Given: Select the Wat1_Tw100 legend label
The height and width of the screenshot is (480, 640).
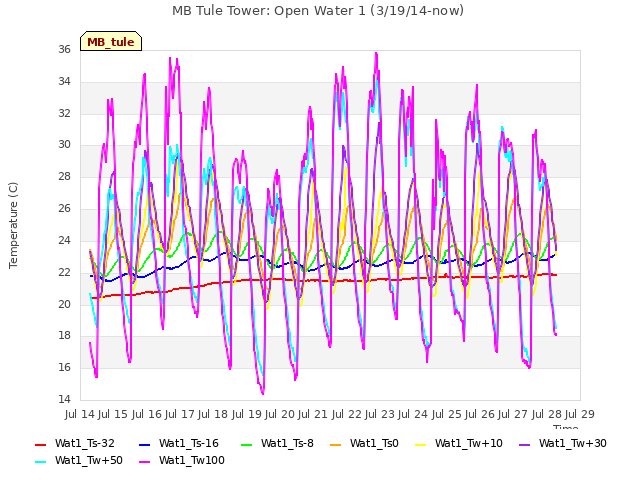Looking at the screenshot, I should click(192, 460).
